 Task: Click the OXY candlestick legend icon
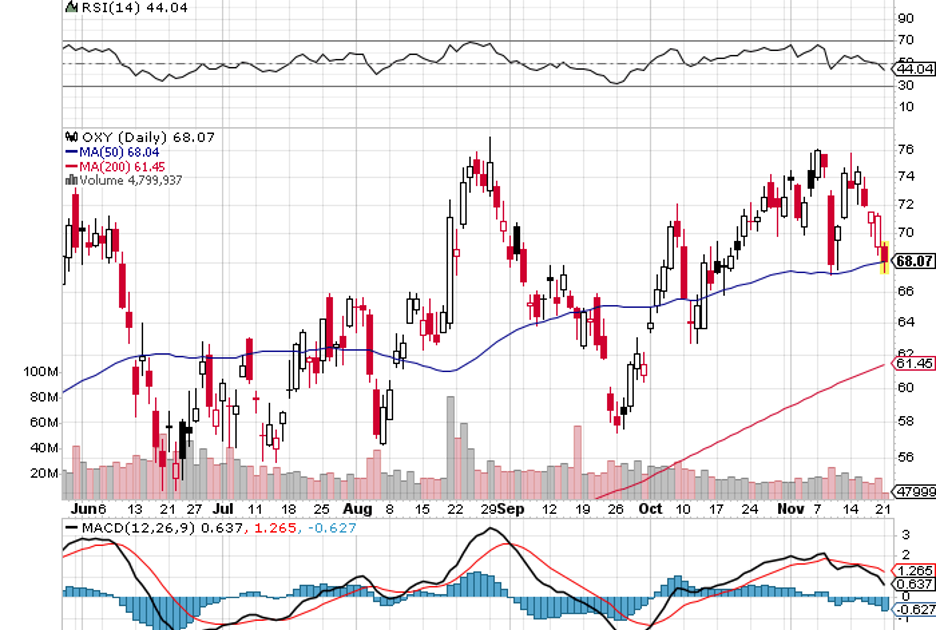[x=71, y=137]
